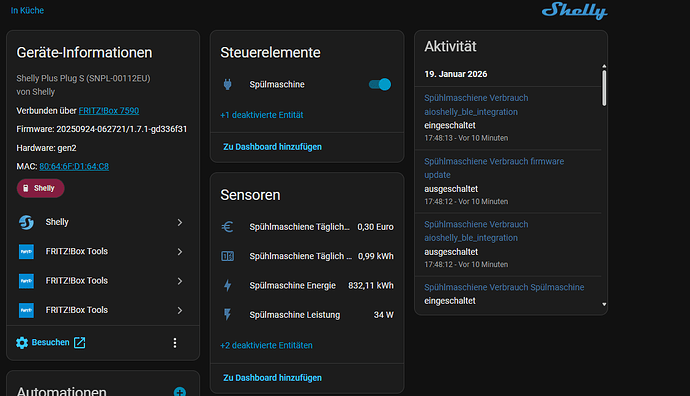Click the Shelly brand logo
The height and width of the screenshot is (396, 690).
point(574,11)
